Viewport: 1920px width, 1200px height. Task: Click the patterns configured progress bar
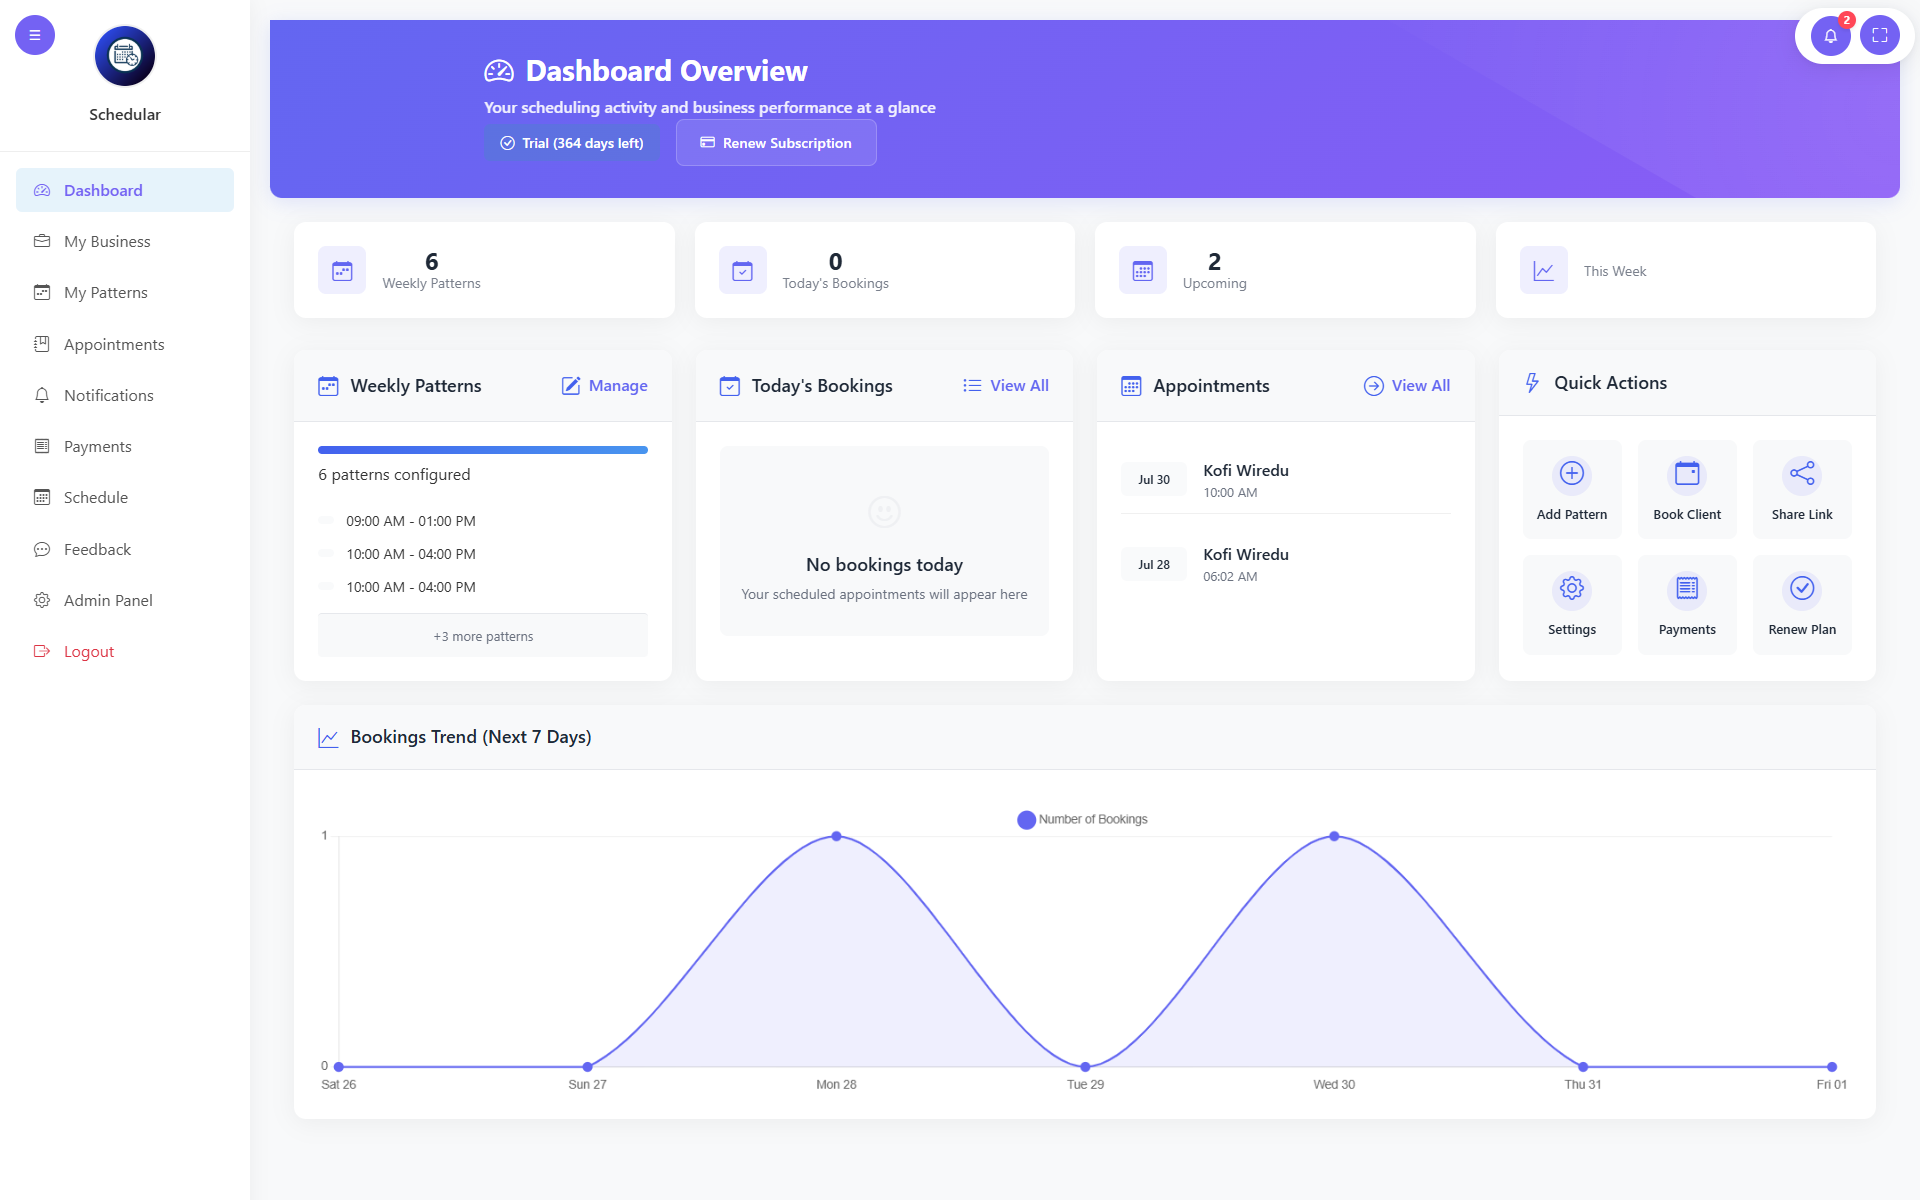[483, 450]
